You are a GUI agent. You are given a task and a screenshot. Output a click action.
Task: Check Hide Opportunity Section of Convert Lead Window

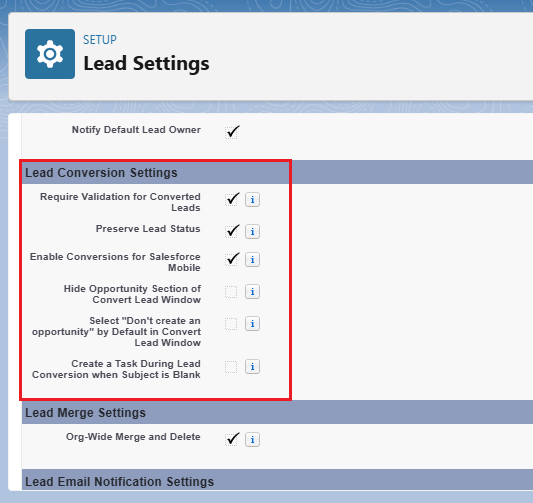pos(231,292)
